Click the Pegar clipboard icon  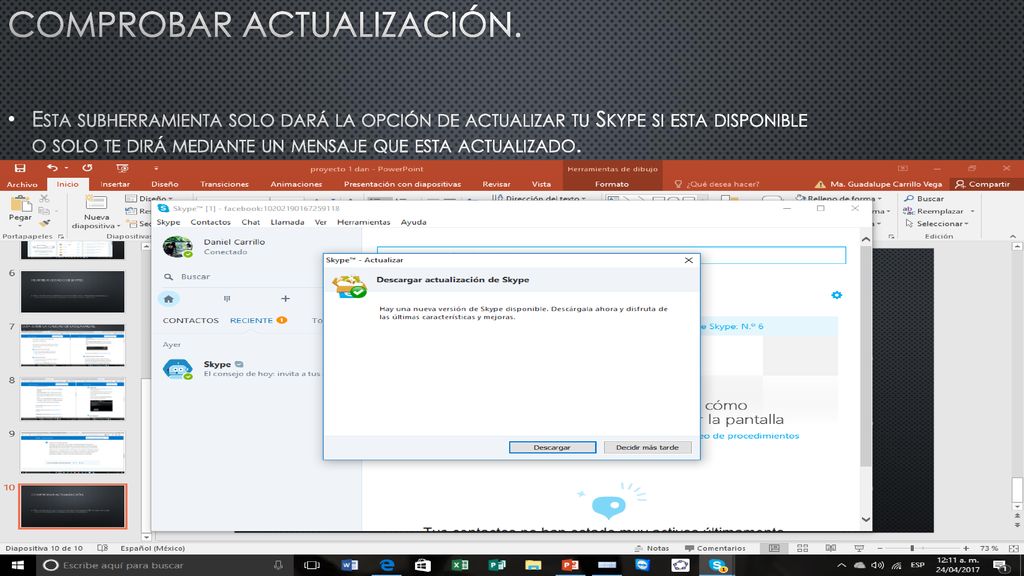coord(20,204)
